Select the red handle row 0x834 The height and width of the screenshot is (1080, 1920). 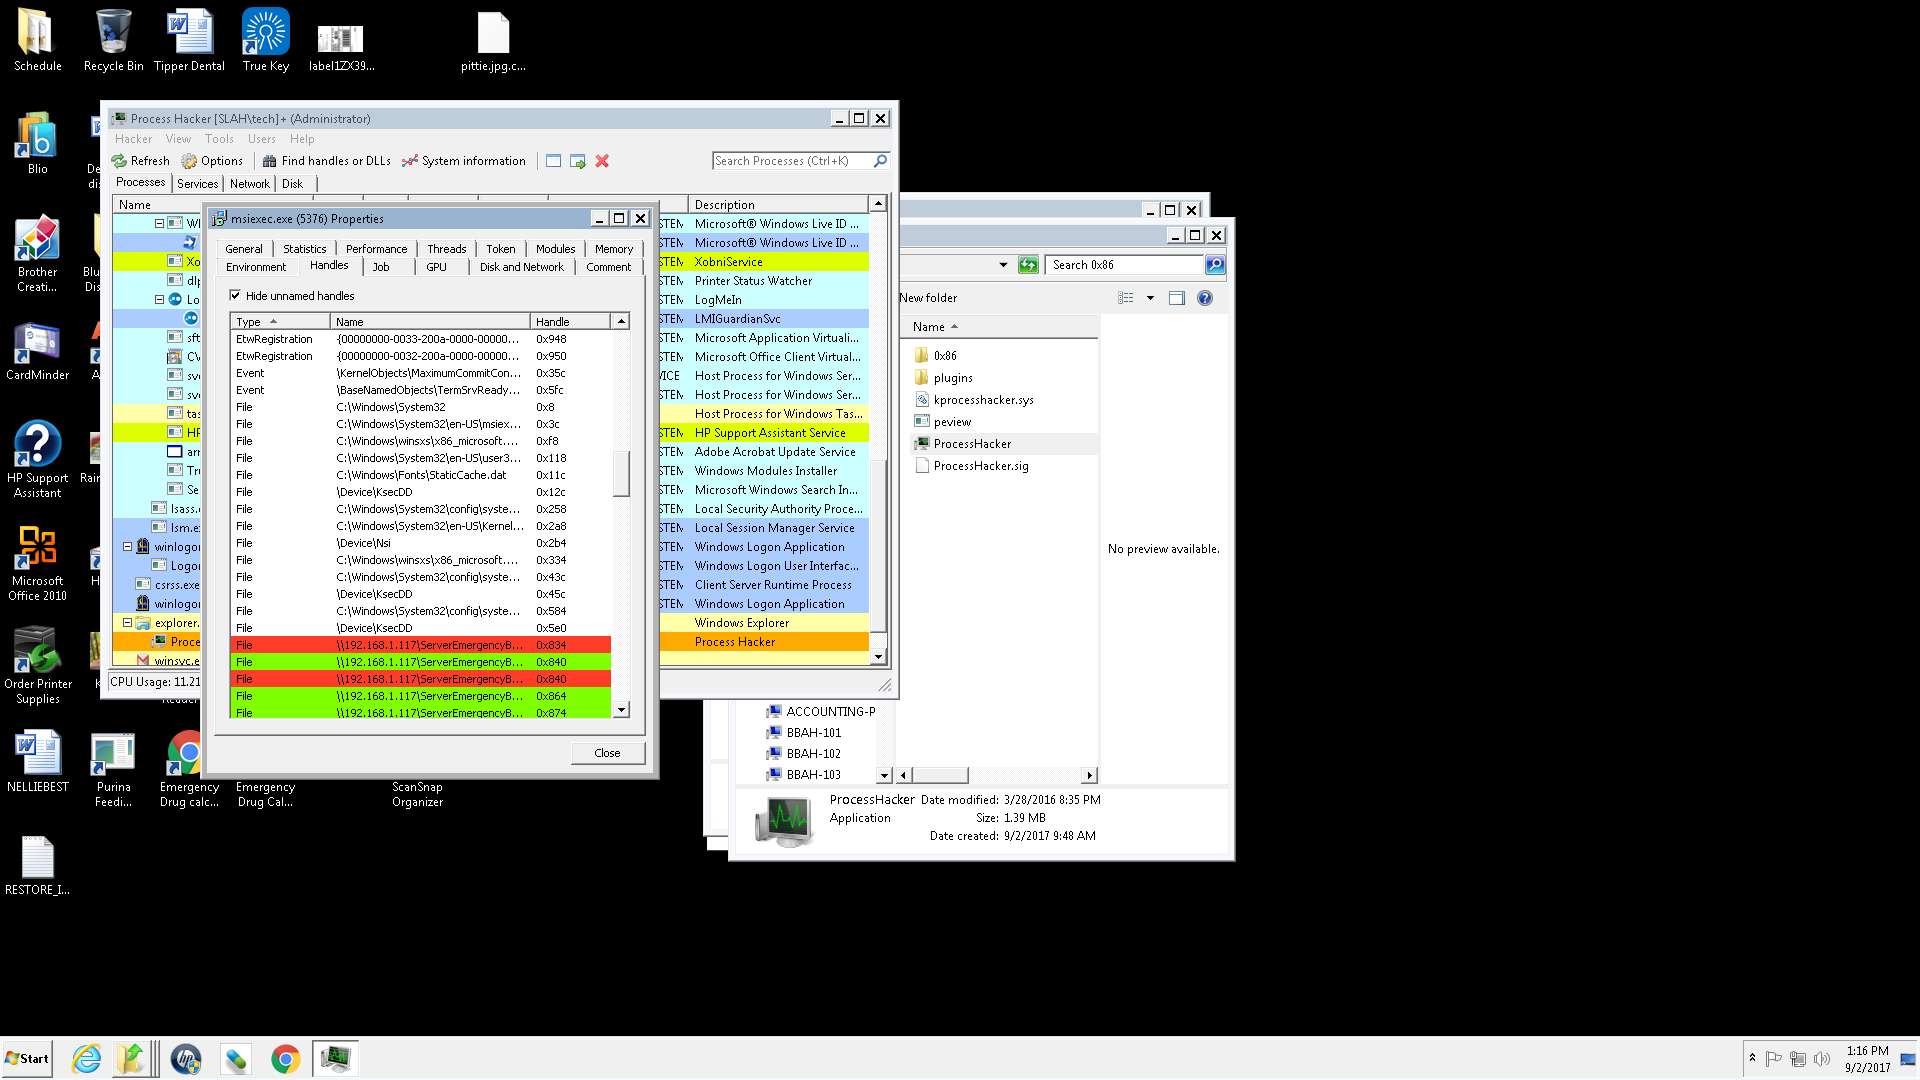(x=421, y=645)
